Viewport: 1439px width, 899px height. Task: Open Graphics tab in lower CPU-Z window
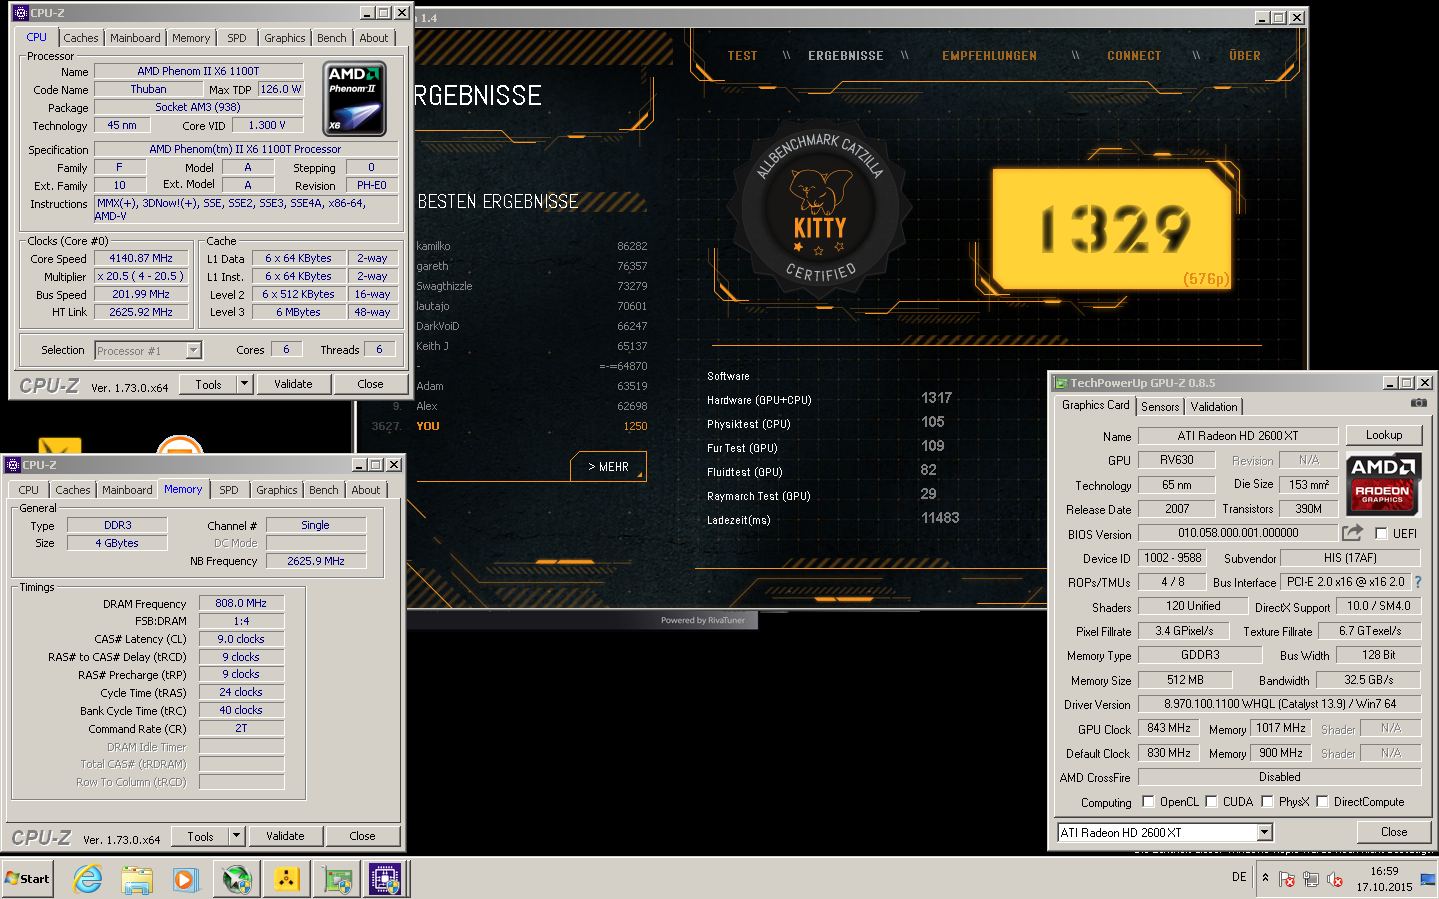coord(277,490)
